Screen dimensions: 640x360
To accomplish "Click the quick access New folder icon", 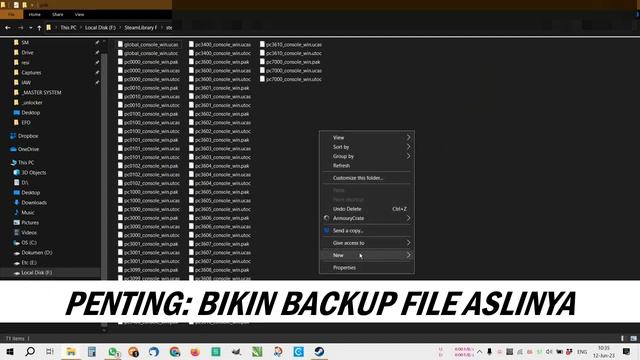I will point(24,5).
